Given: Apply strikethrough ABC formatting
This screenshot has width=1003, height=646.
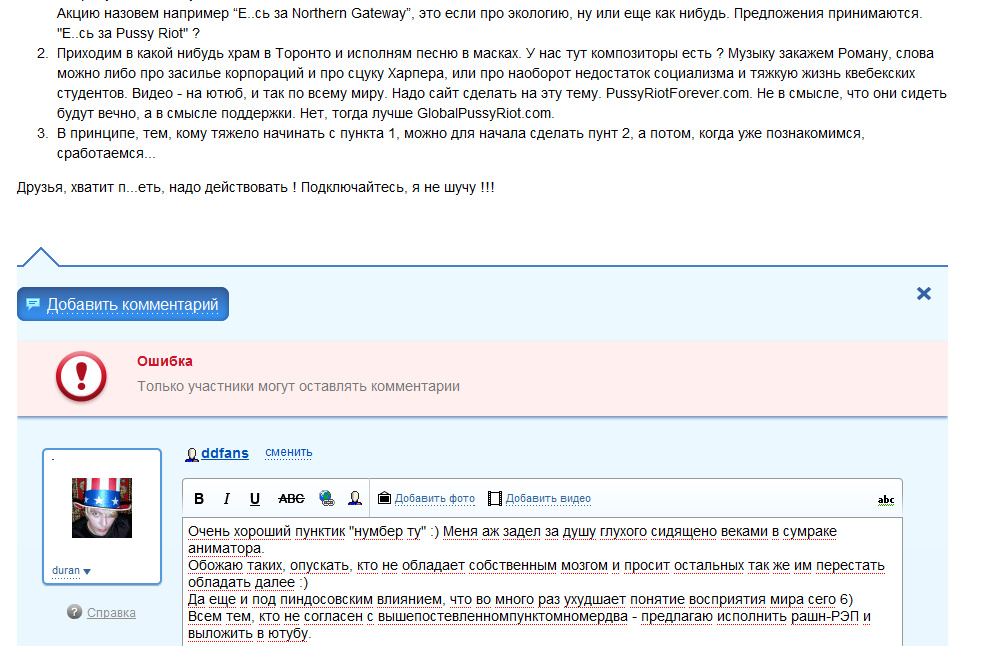Looking at the screenshot, I should point(291,499).
